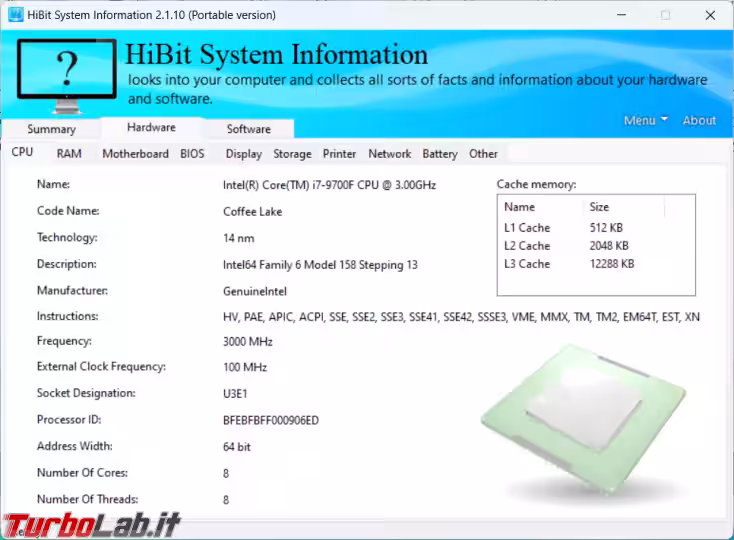Open the BIOS sub-tab
Image resolution: width=734 pixels, height=540 pixels.
pyautogui.click(x=192, y=154)
